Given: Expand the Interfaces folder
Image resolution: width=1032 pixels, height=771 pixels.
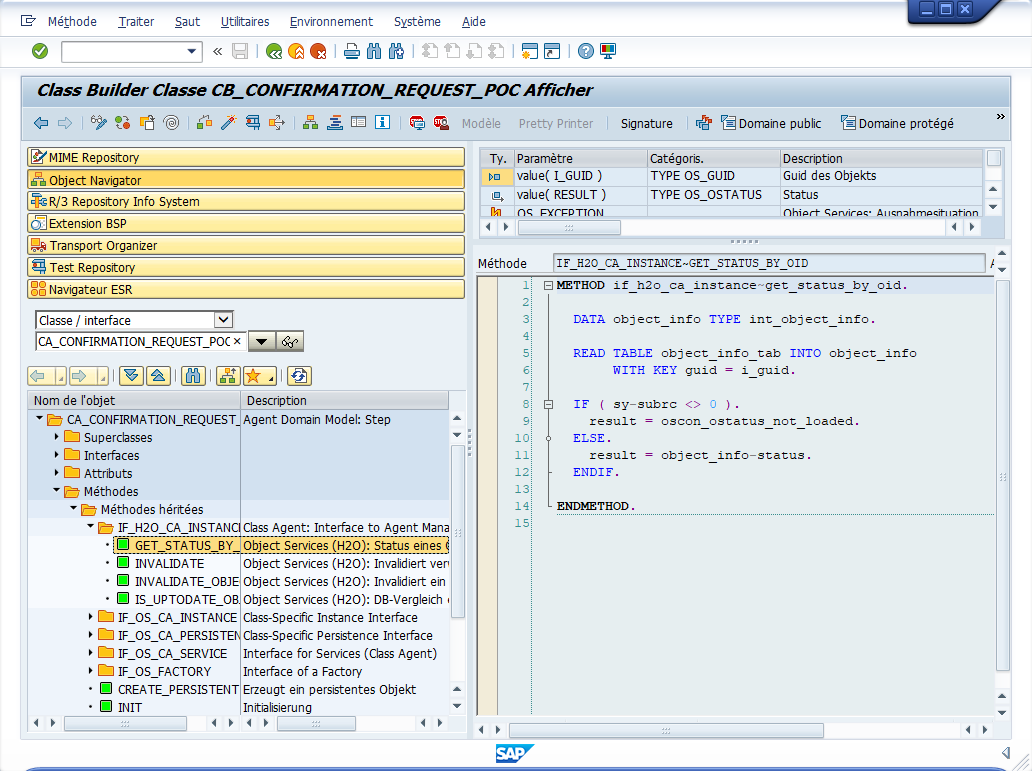Looking at the screenshot, I should click(57, 455).
